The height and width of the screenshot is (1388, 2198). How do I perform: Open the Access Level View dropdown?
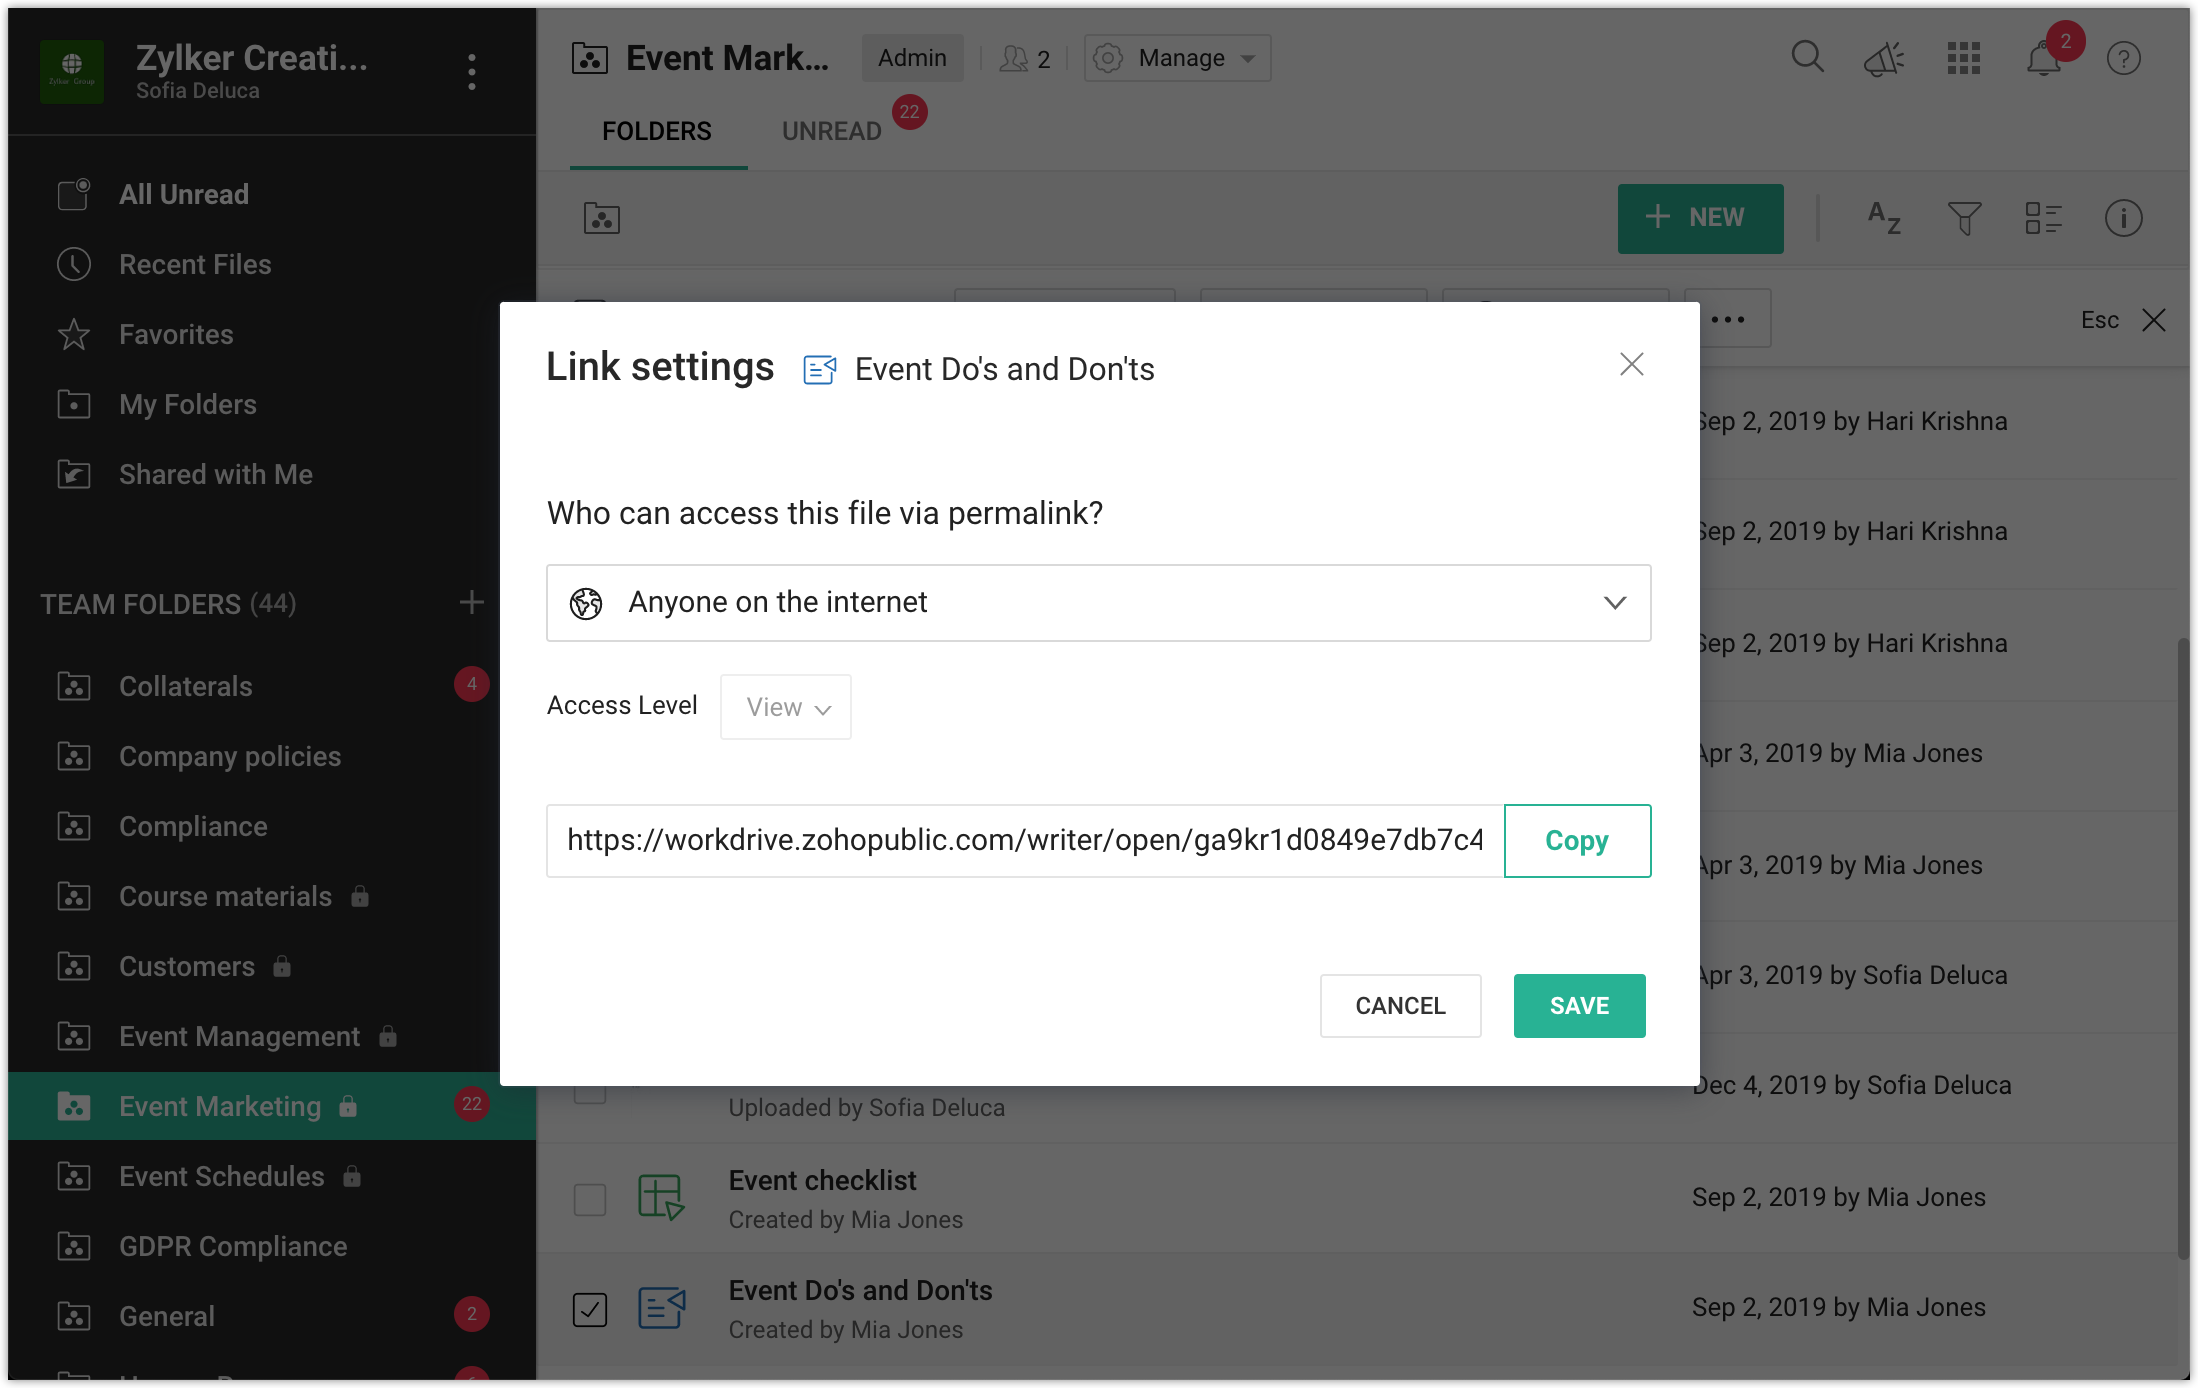tap(786, 707)
